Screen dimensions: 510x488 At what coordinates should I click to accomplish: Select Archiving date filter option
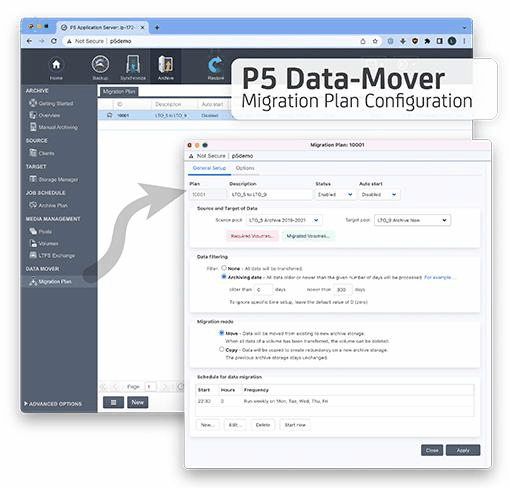(x=224, y=277)
